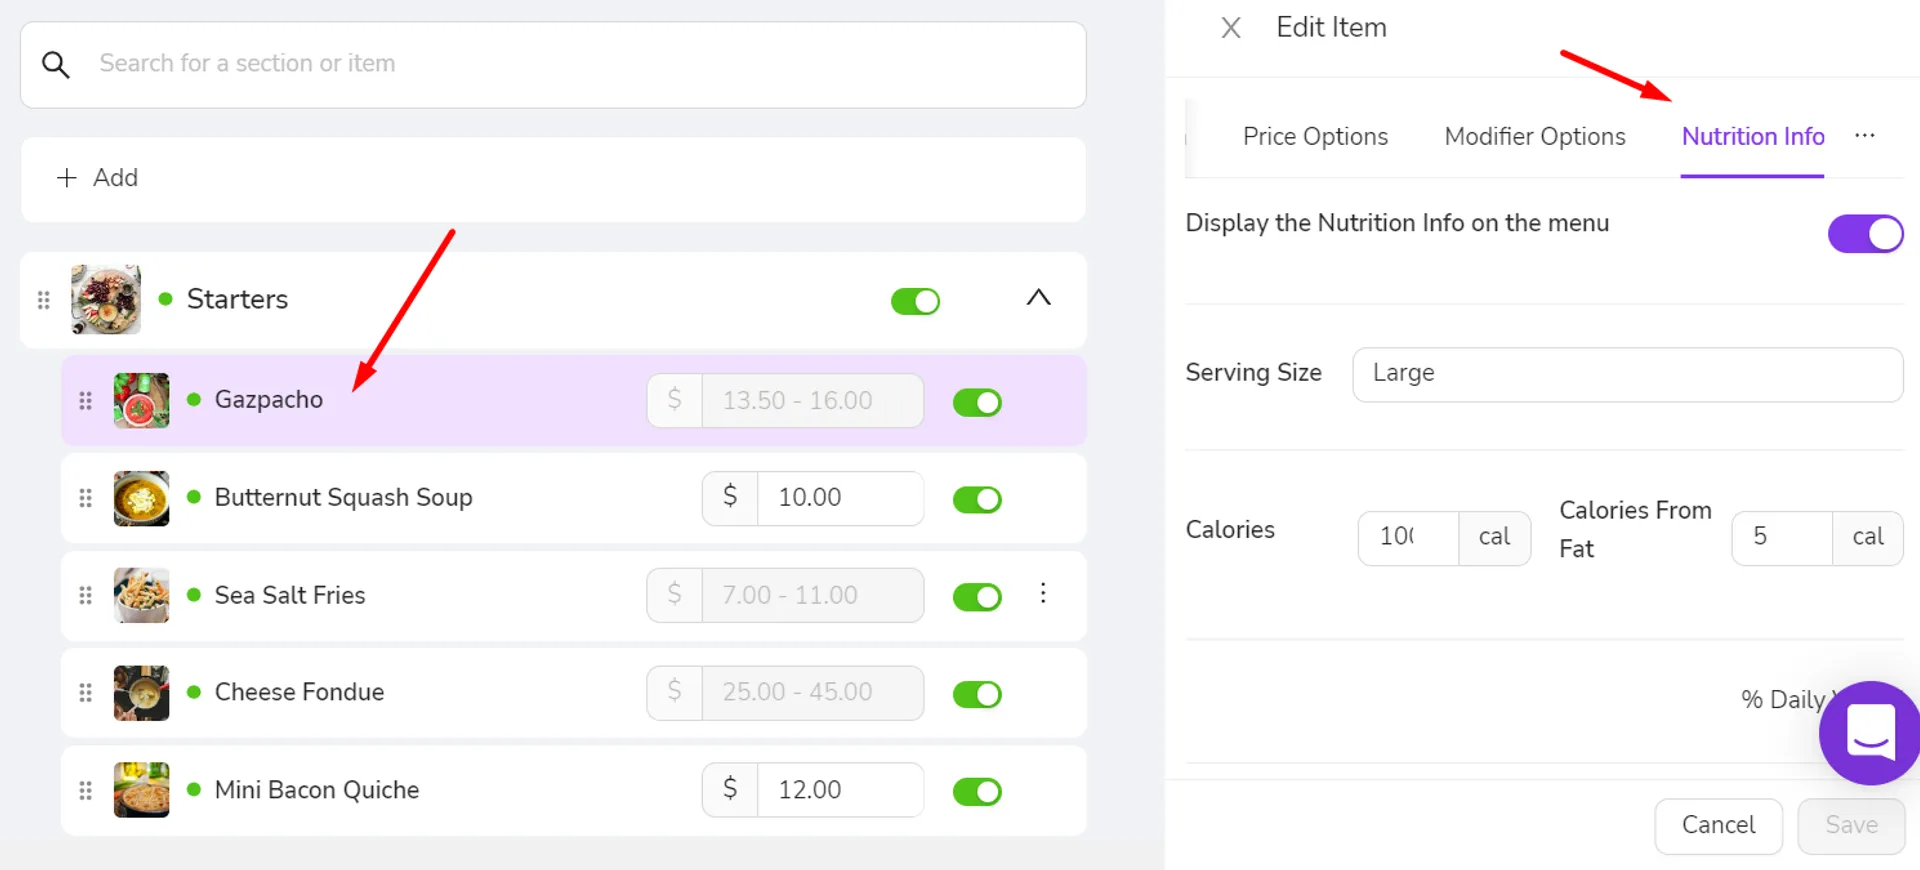
Task: Toggle the Starters section availability
Action: [x=916, y=301]
